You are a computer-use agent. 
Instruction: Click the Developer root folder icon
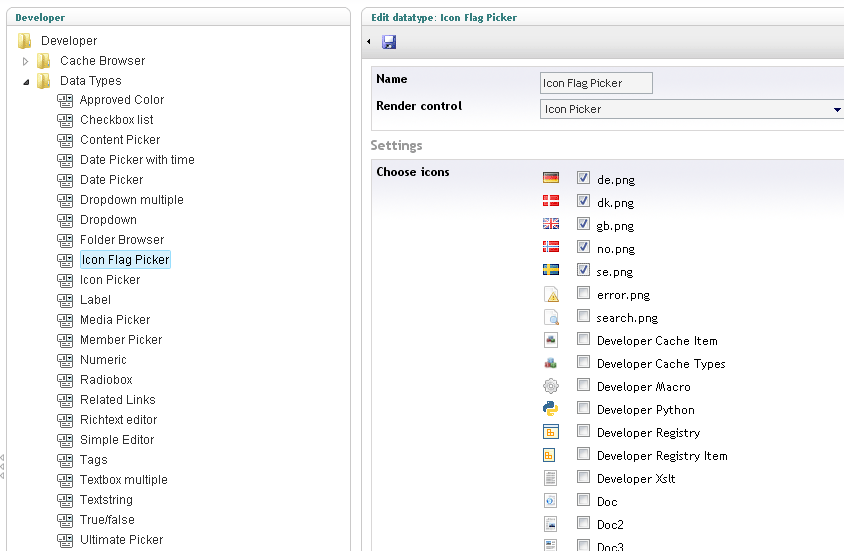(25, 41)
